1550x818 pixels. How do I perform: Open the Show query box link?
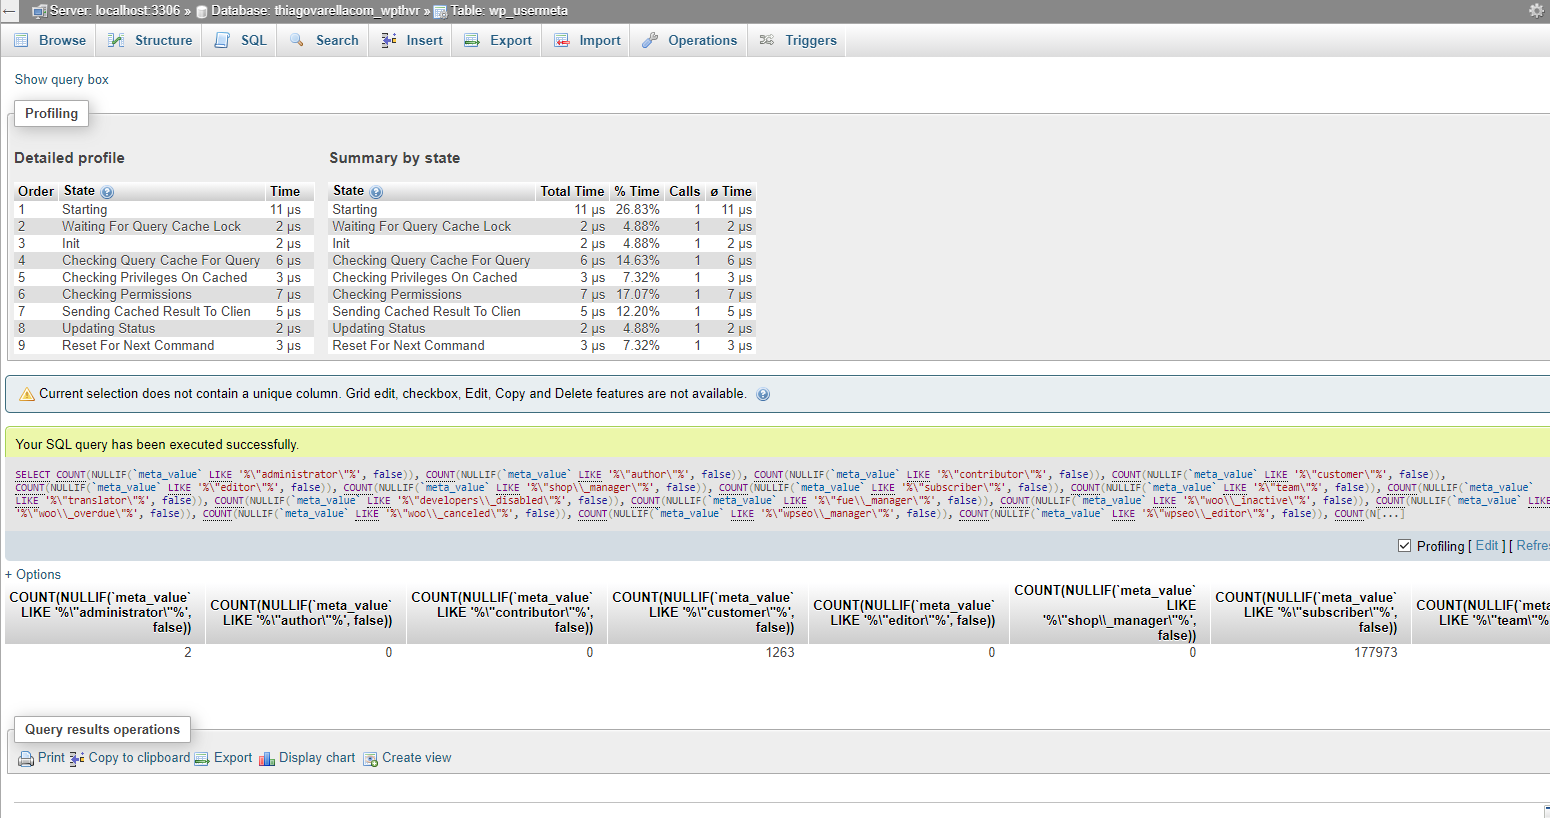[61, 79]
